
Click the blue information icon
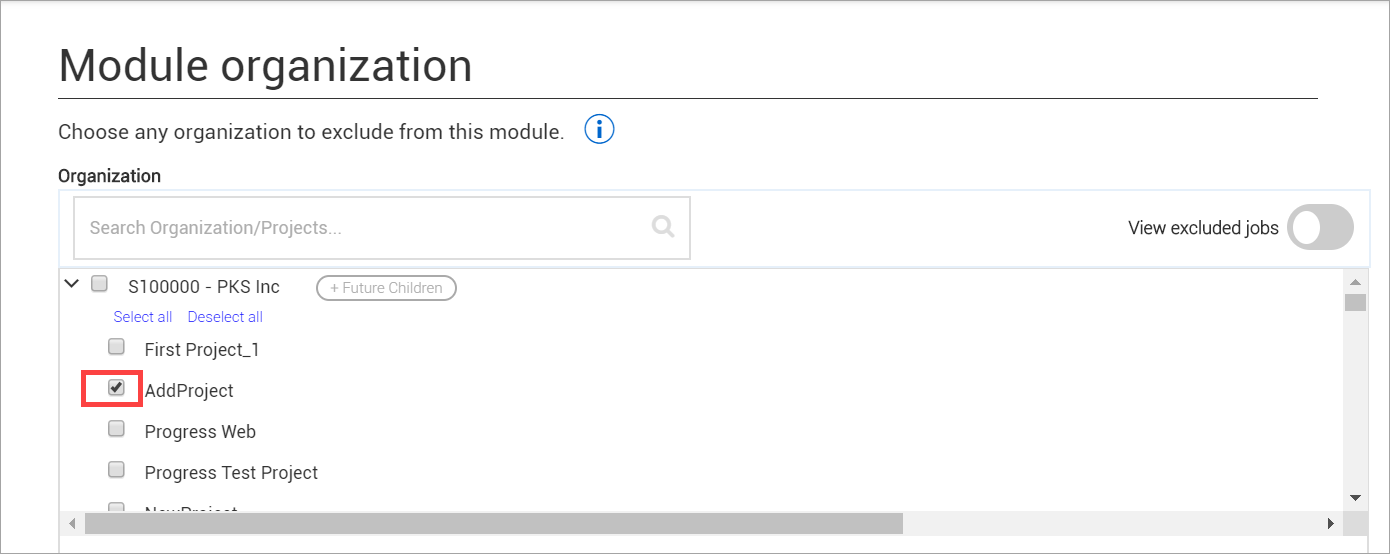click(599, 130)
